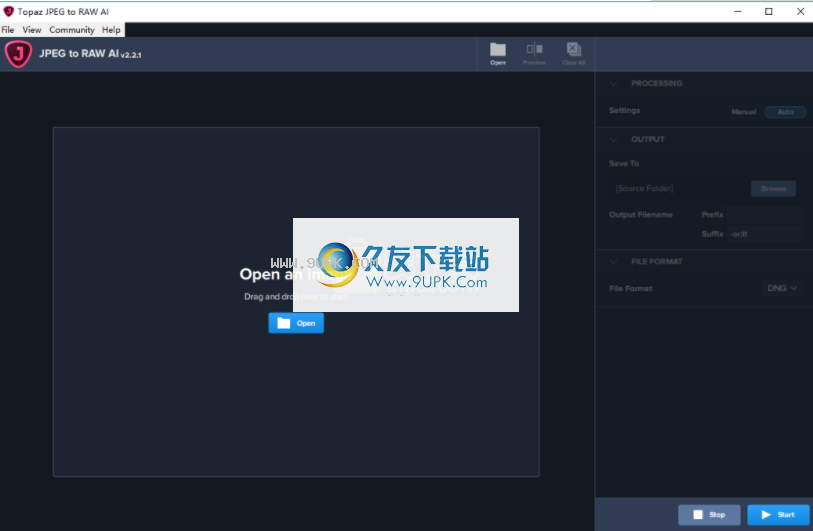Click the blue Open button in drop area
This screenshot has width=813, height=531.
click(x=296, y=323)
